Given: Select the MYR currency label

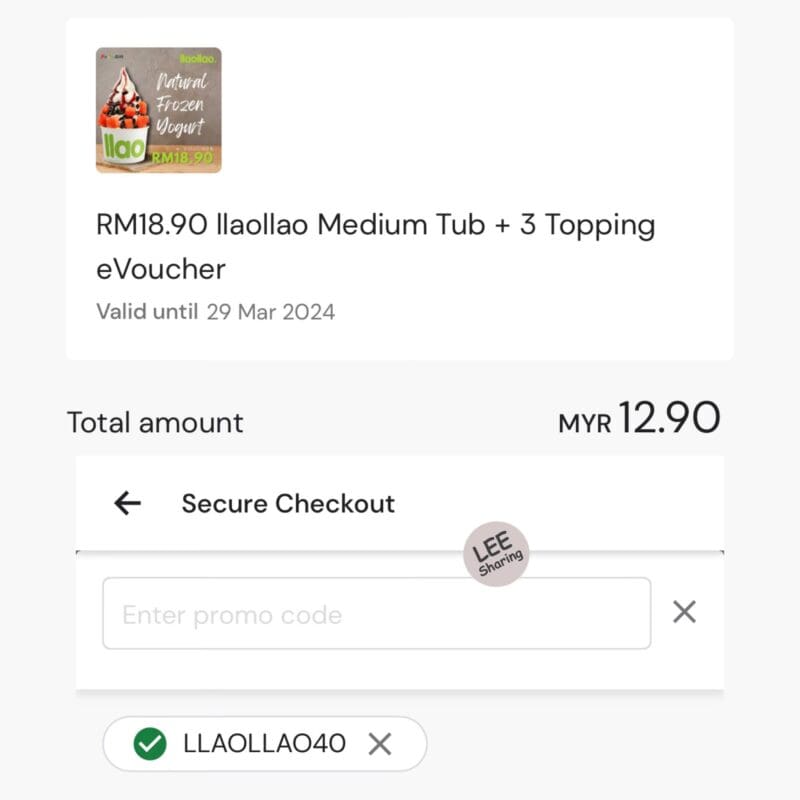Looking at the screenshot, I should tap(585, 424).
